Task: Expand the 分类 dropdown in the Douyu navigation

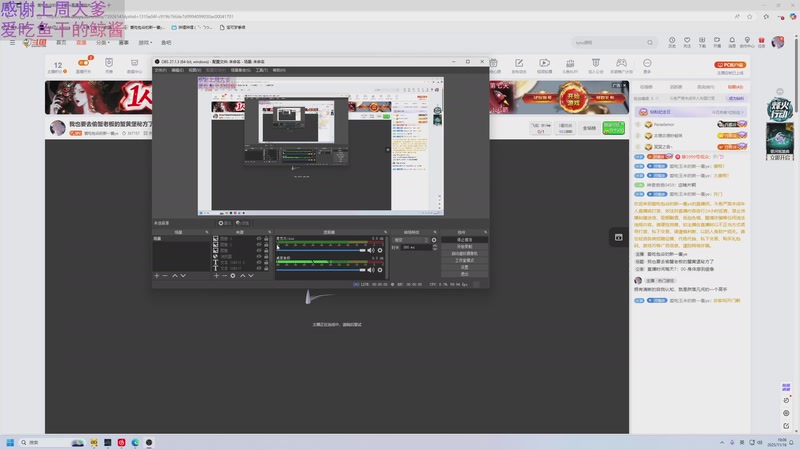Action: click(103, 43)
